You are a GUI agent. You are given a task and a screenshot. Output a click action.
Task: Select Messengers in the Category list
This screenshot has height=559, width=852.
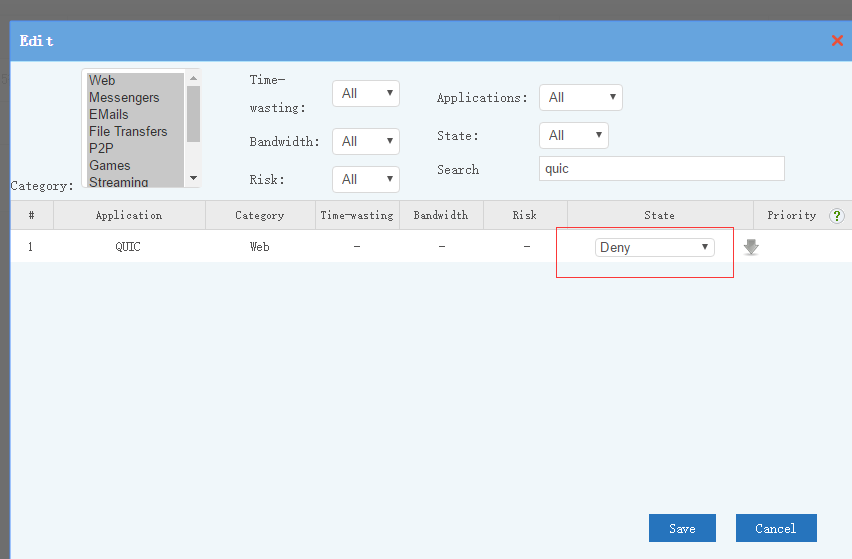[x=135, y=97]
